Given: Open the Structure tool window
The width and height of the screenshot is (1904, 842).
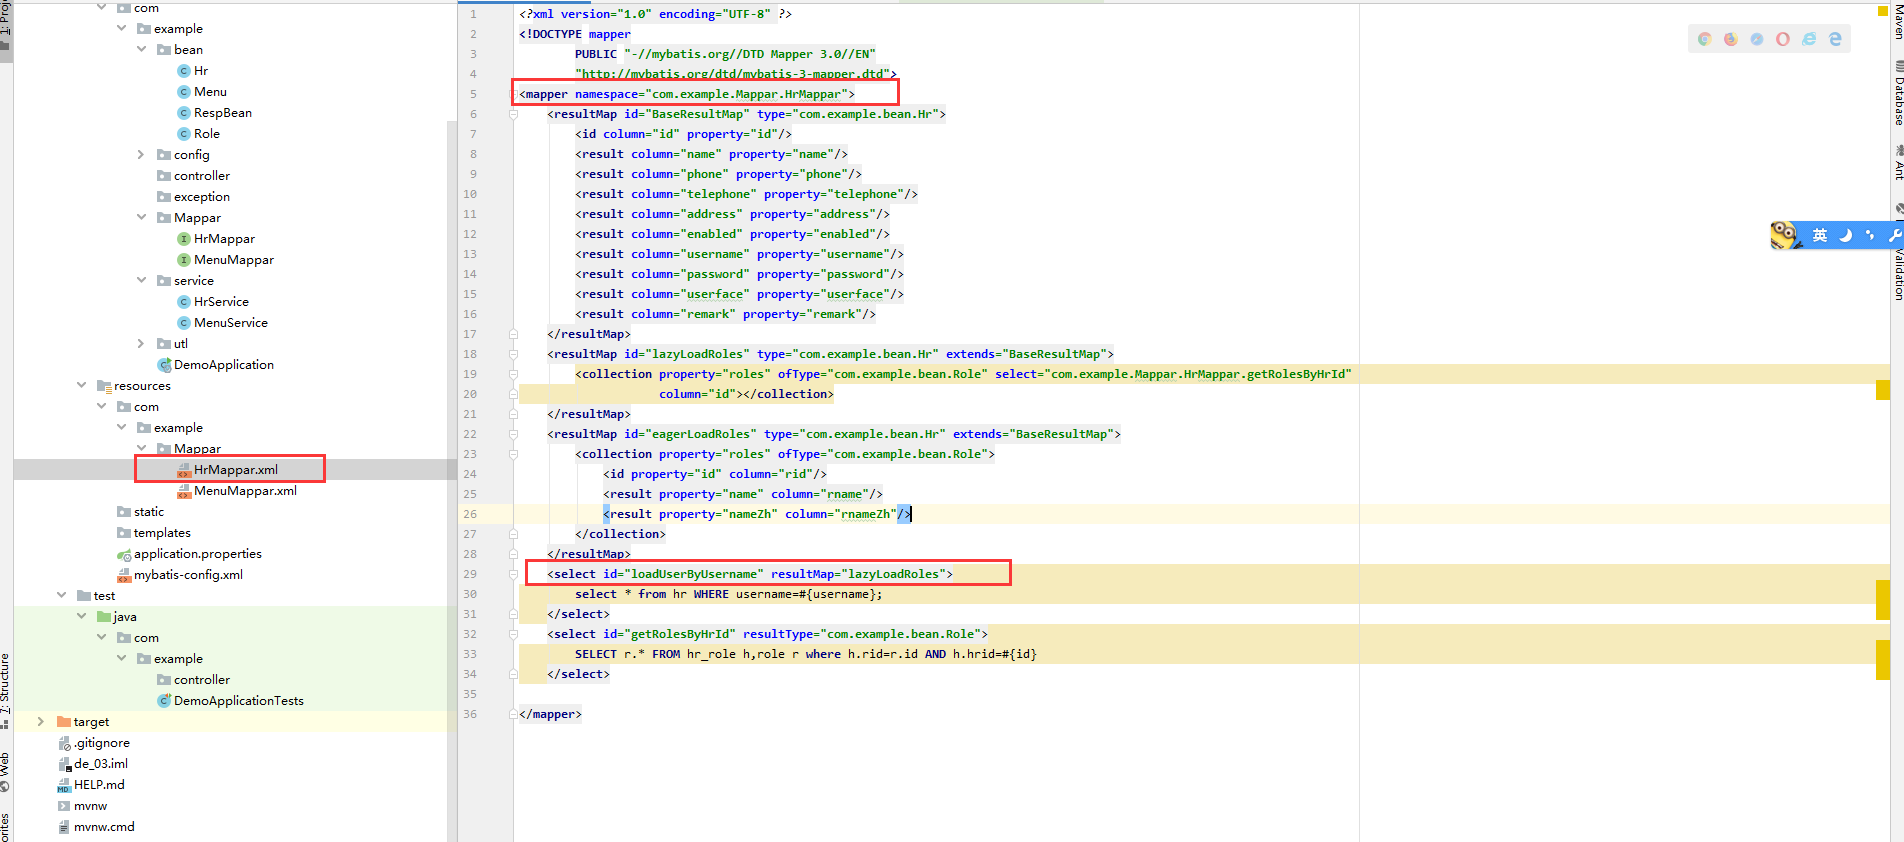Looking at the screenshot, I should click(6, 683).
